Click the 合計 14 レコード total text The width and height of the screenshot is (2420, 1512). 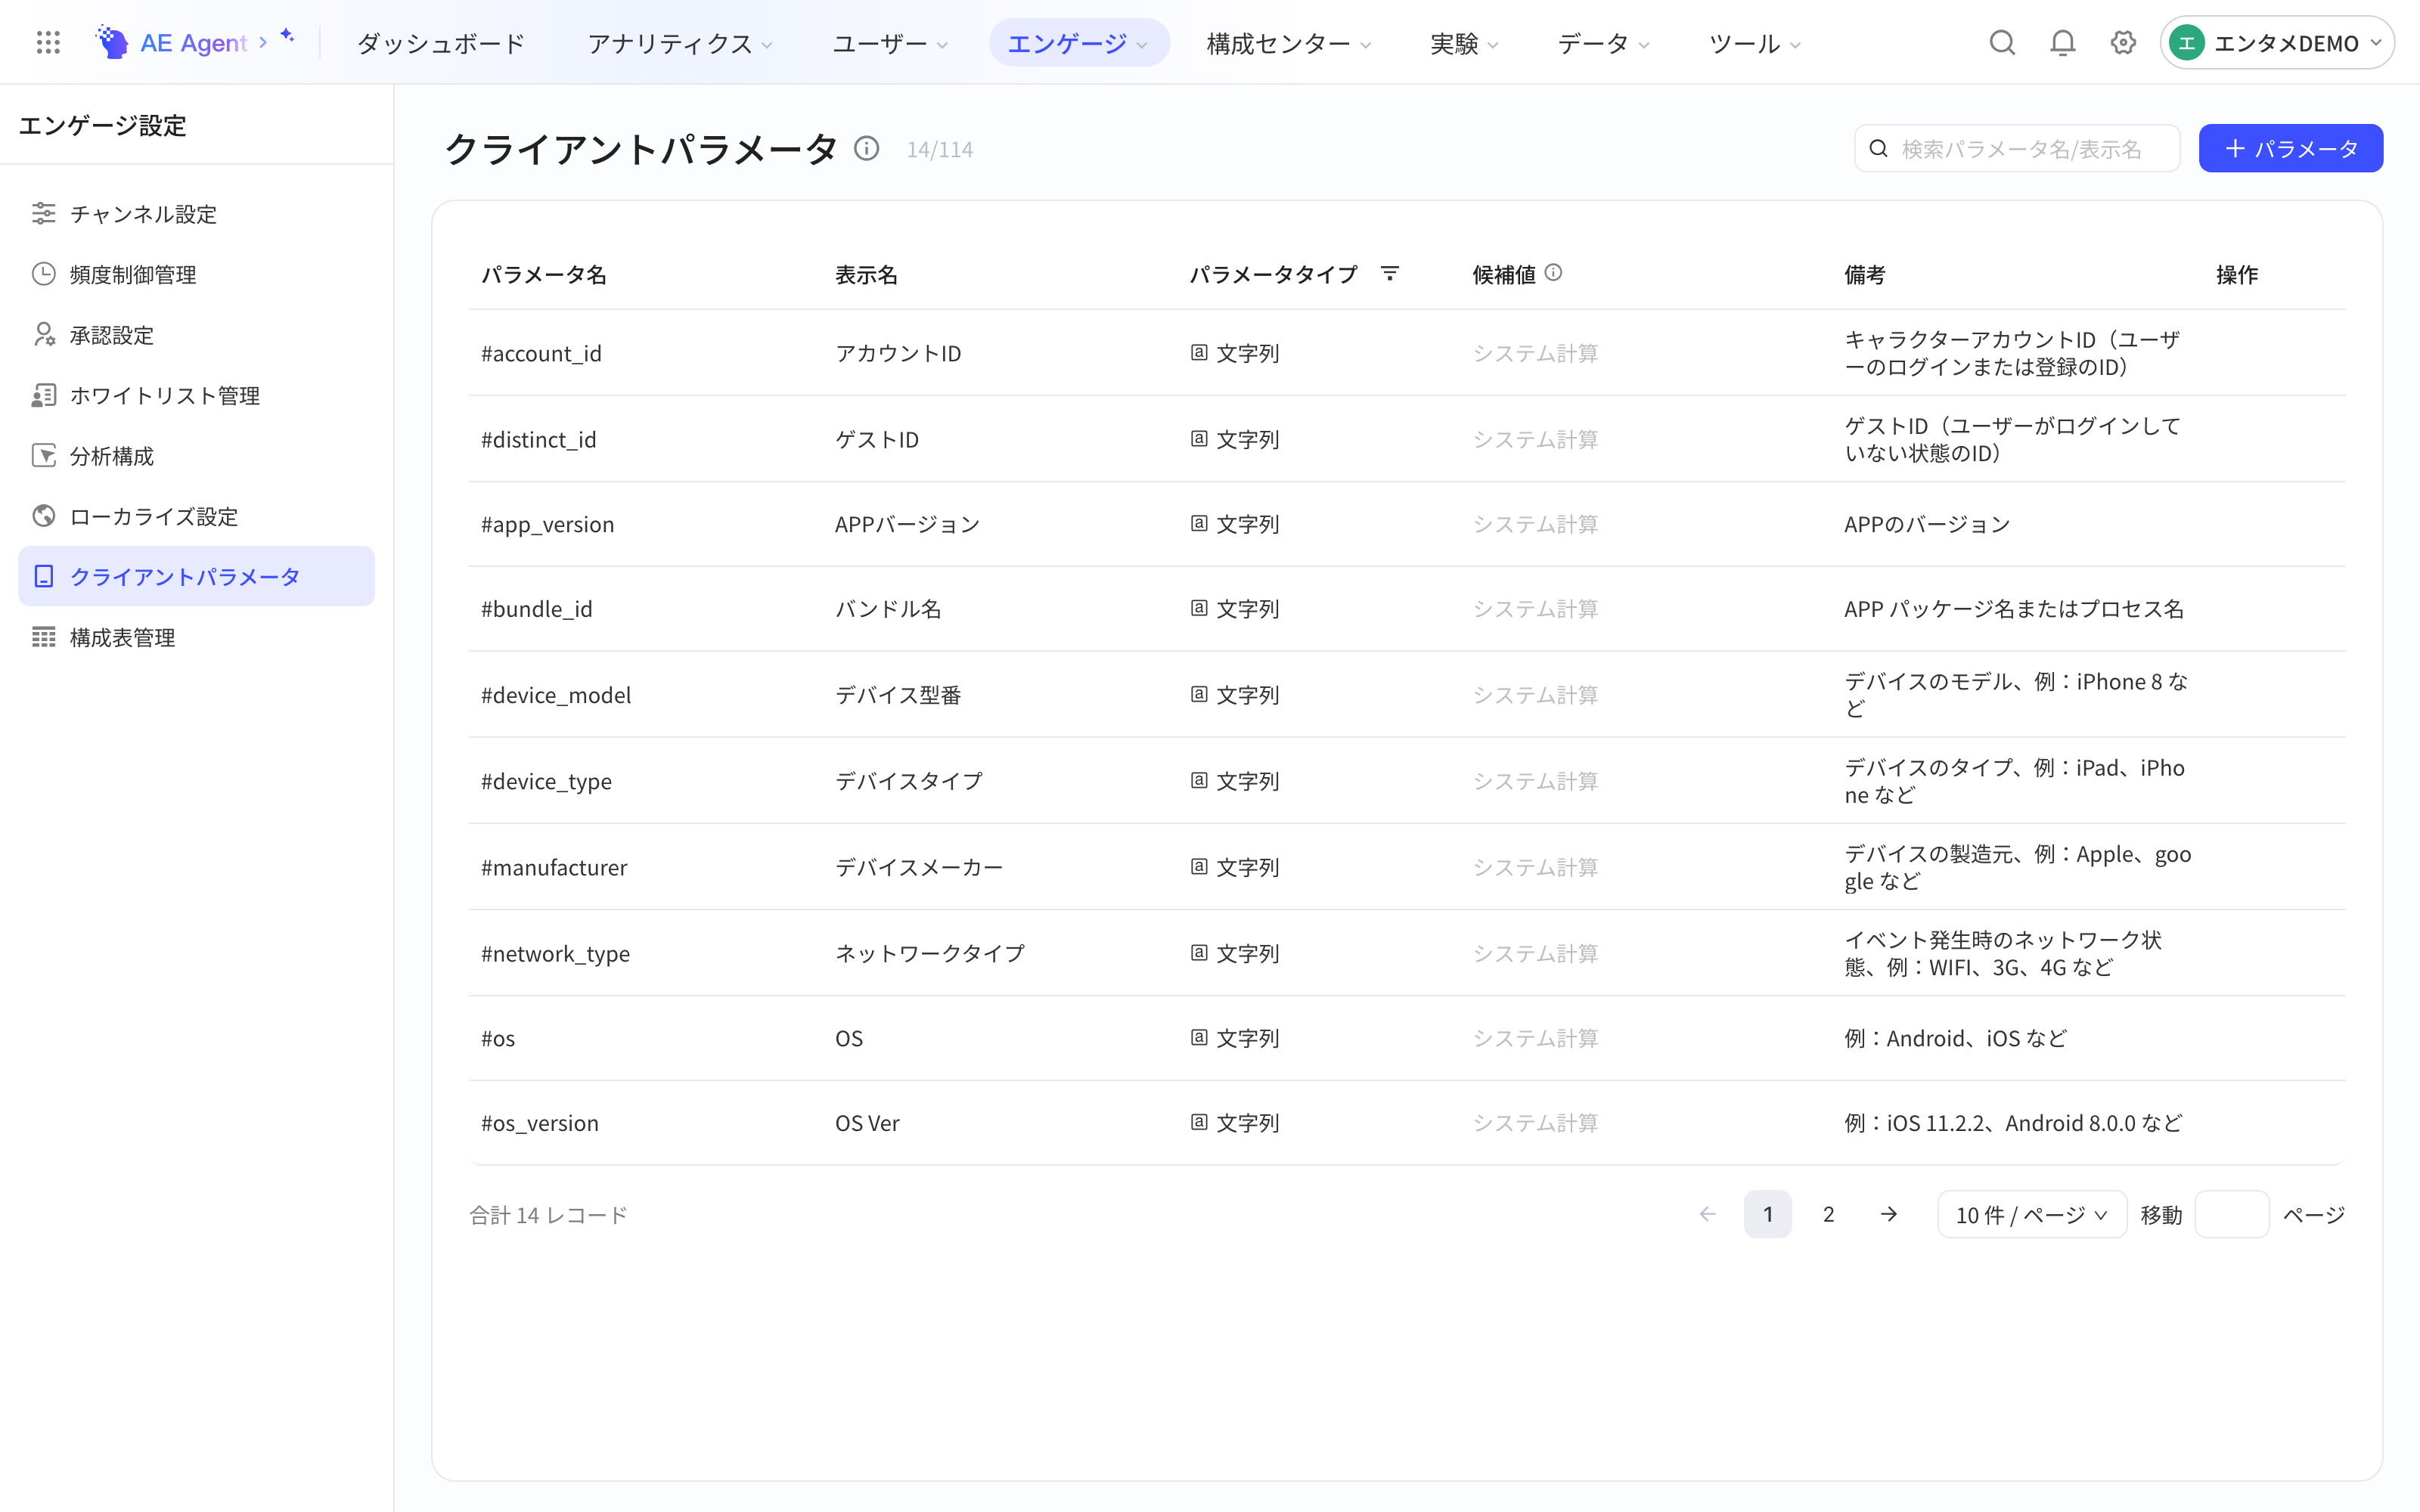548,1215
